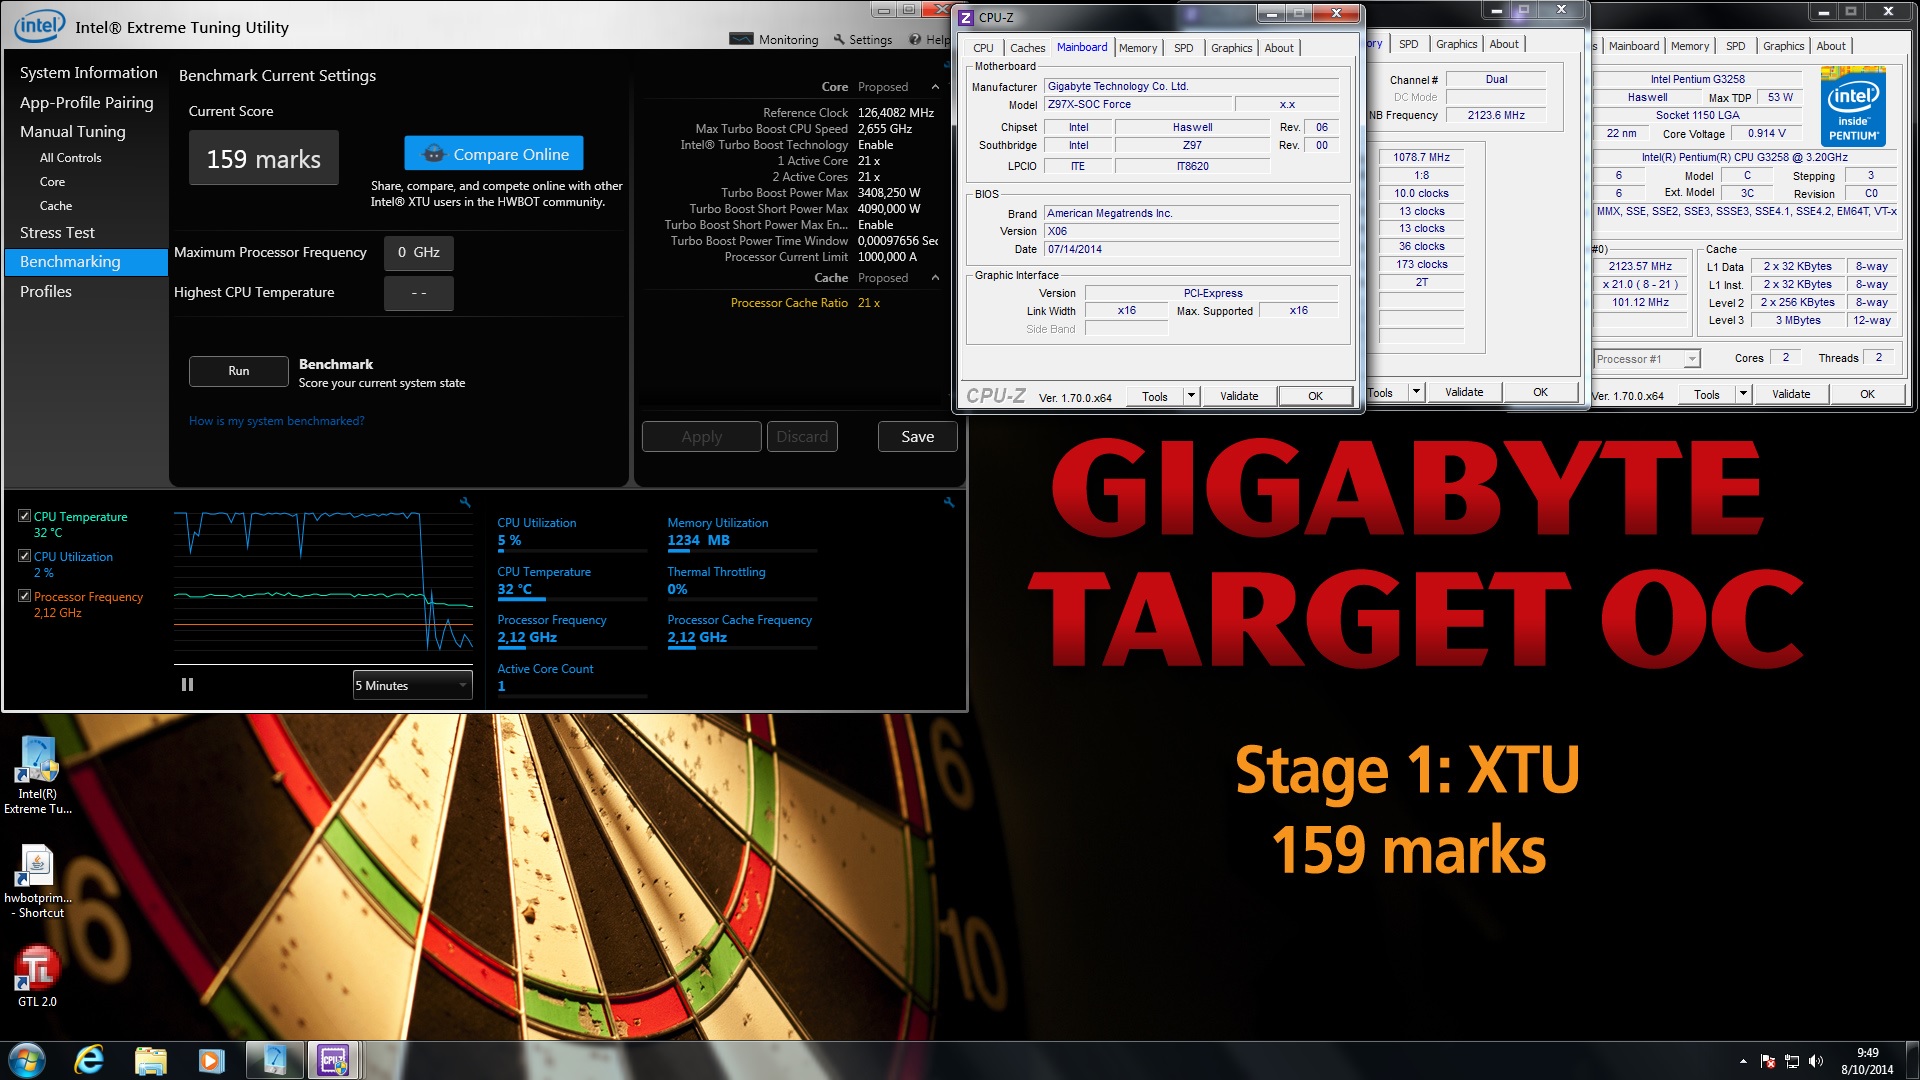
Task: Click the volume speaker tray icon
Action: pos(1816,1061)
